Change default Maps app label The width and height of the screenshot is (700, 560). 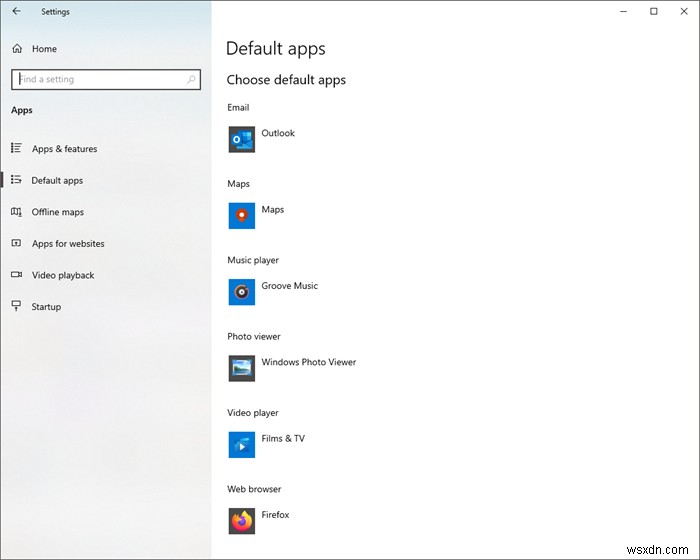click(x=272, y=209)
